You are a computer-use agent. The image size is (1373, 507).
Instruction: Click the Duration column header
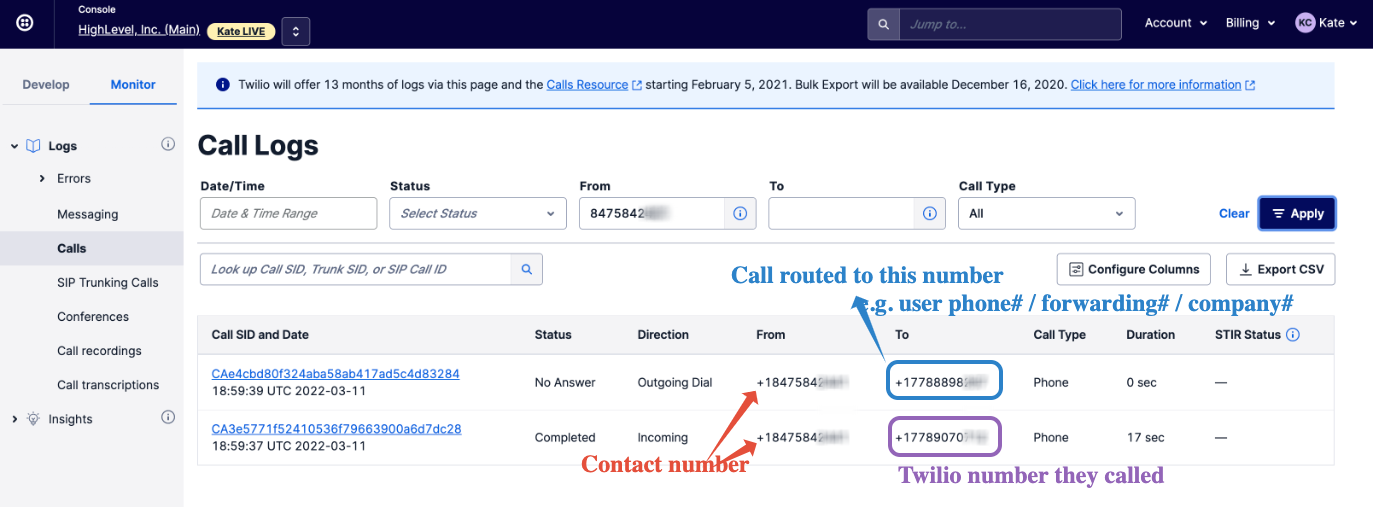click(x=1150, y=335)
